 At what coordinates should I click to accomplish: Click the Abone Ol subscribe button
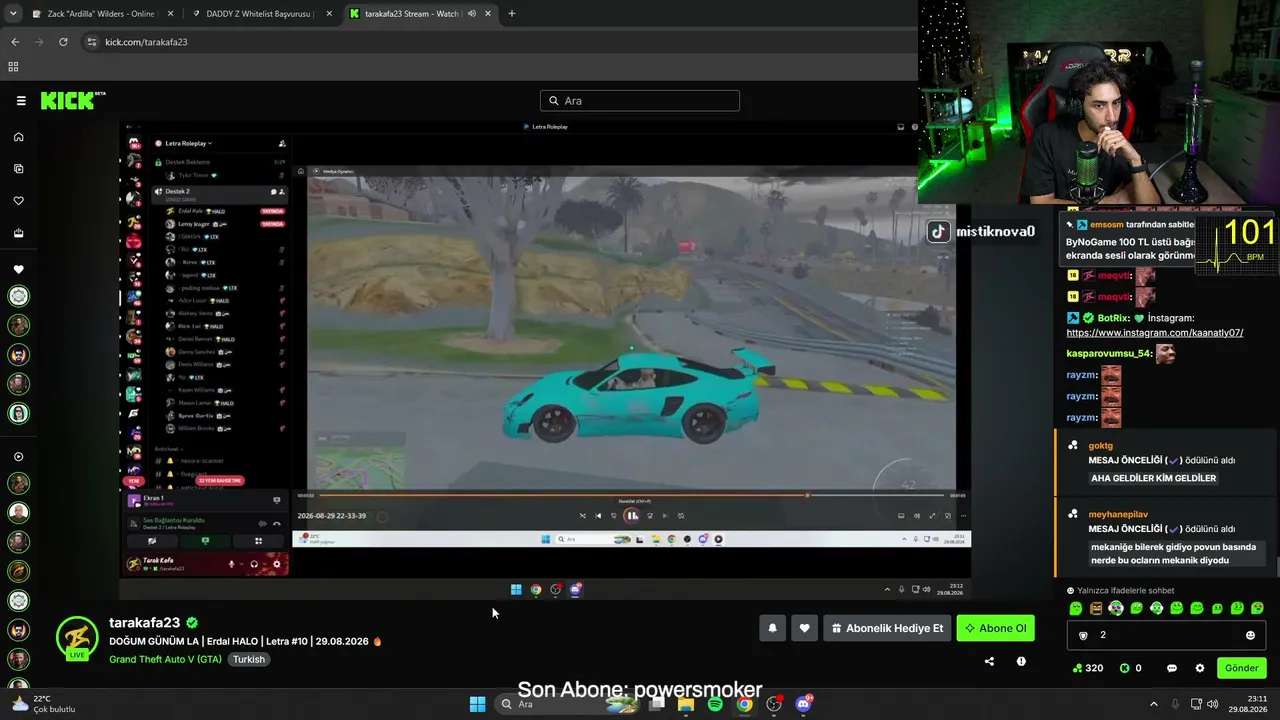click(995, 628)
